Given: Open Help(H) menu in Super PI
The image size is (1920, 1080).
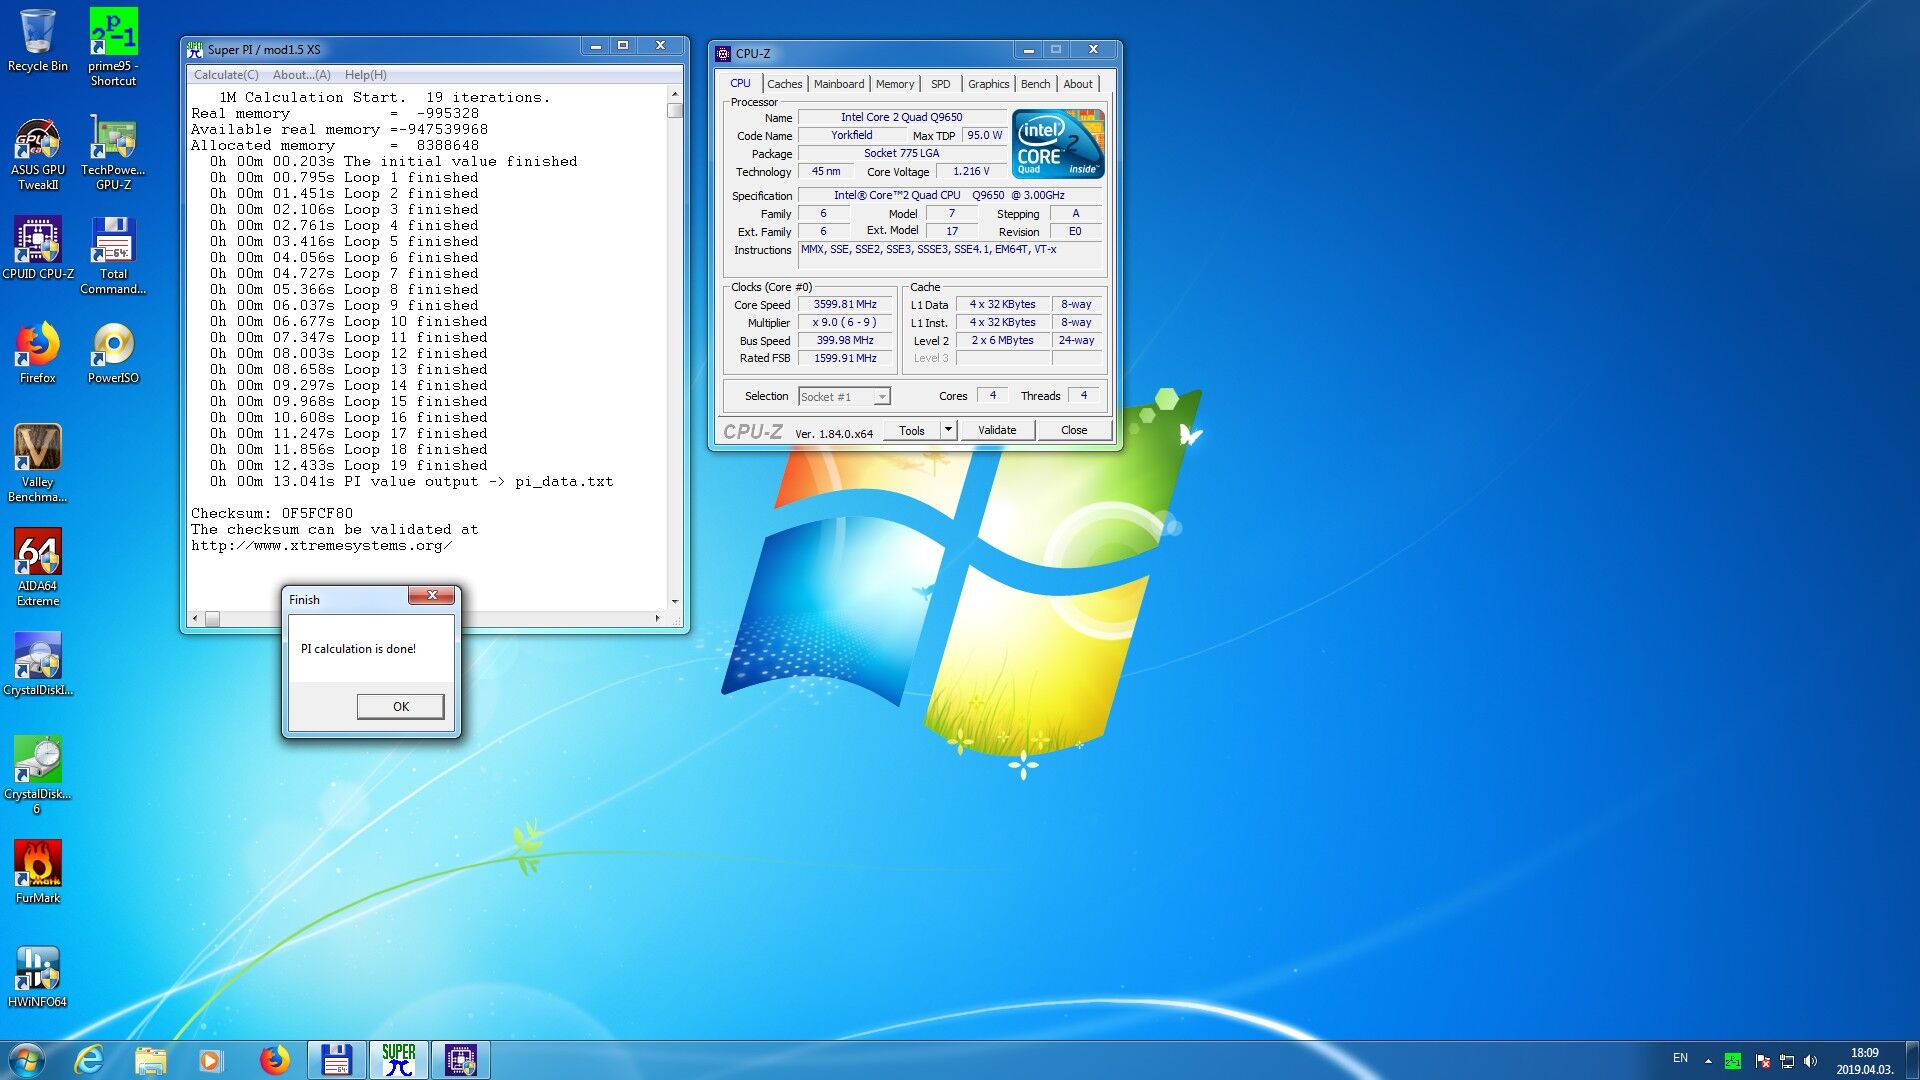Looking at the screenshot, I should click(x=365, y=75).
